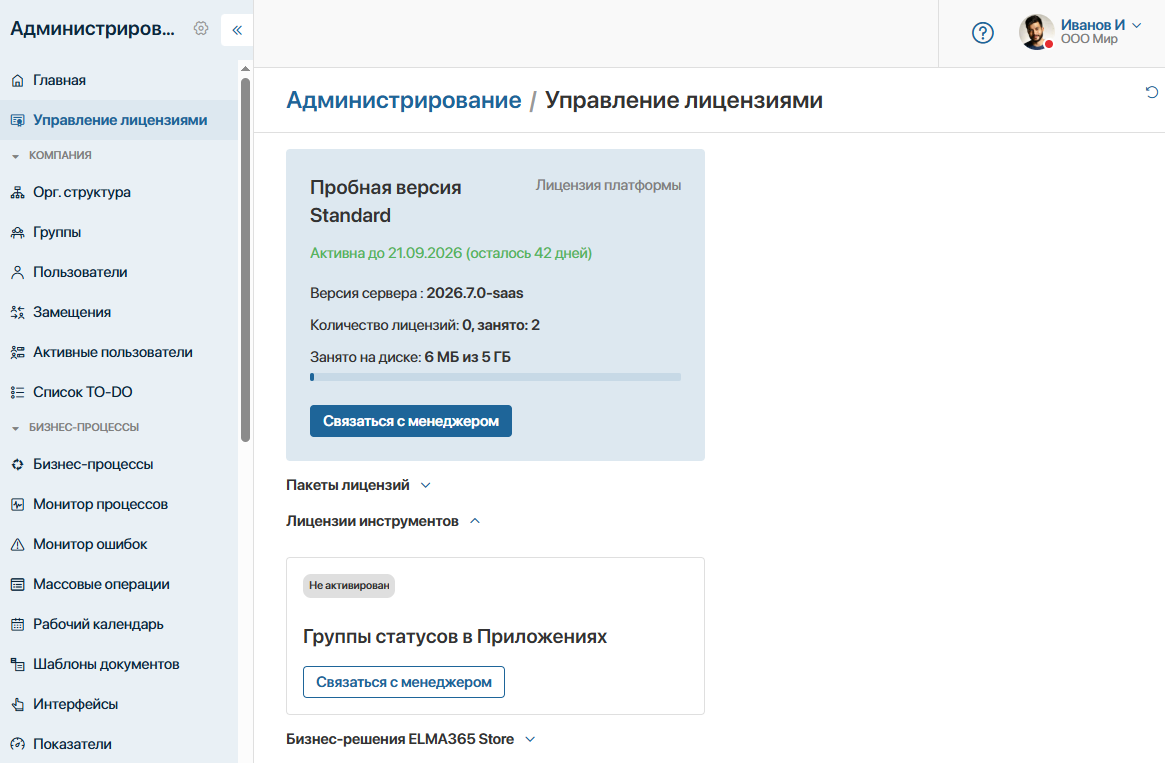Click the Пользователи person icon
The height and width of the screenshot is (763, 1165).
18,273
